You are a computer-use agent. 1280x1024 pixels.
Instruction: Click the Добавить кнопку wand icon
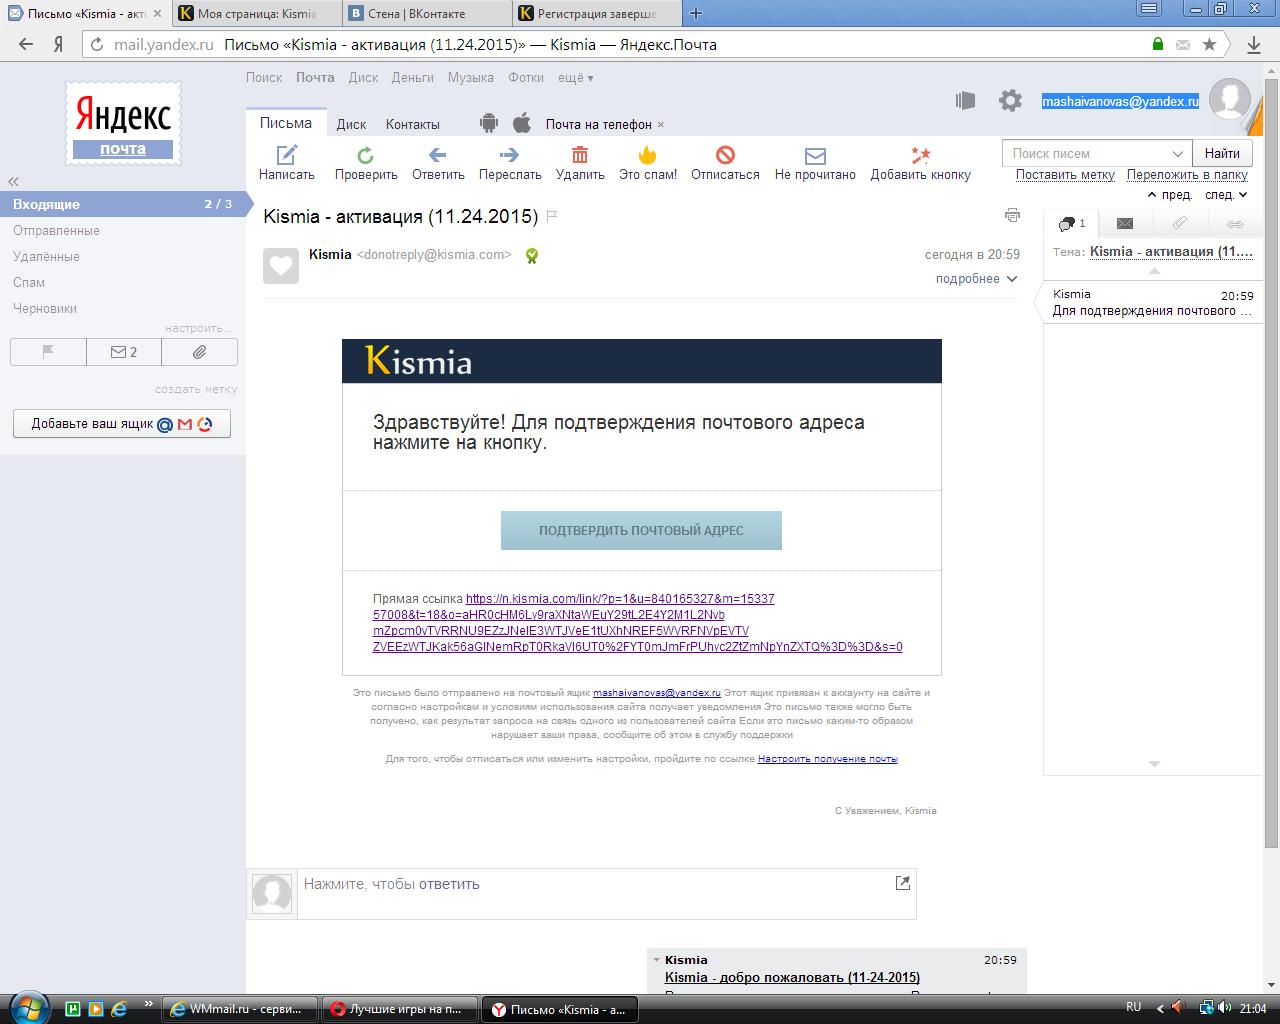(x=920, y=154)
